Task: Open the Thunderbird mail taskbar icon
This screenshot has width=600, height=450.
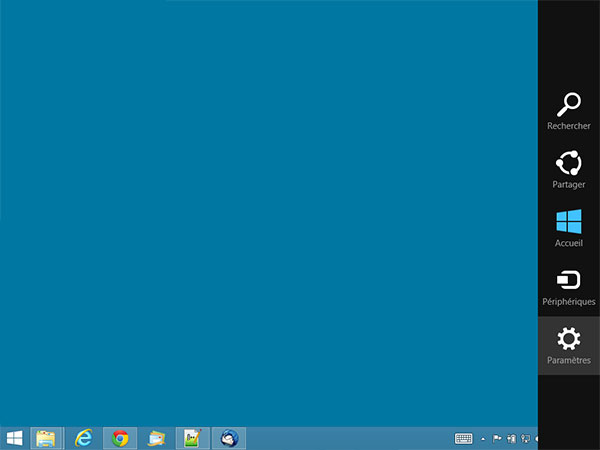Action: [x=229, y=438]
